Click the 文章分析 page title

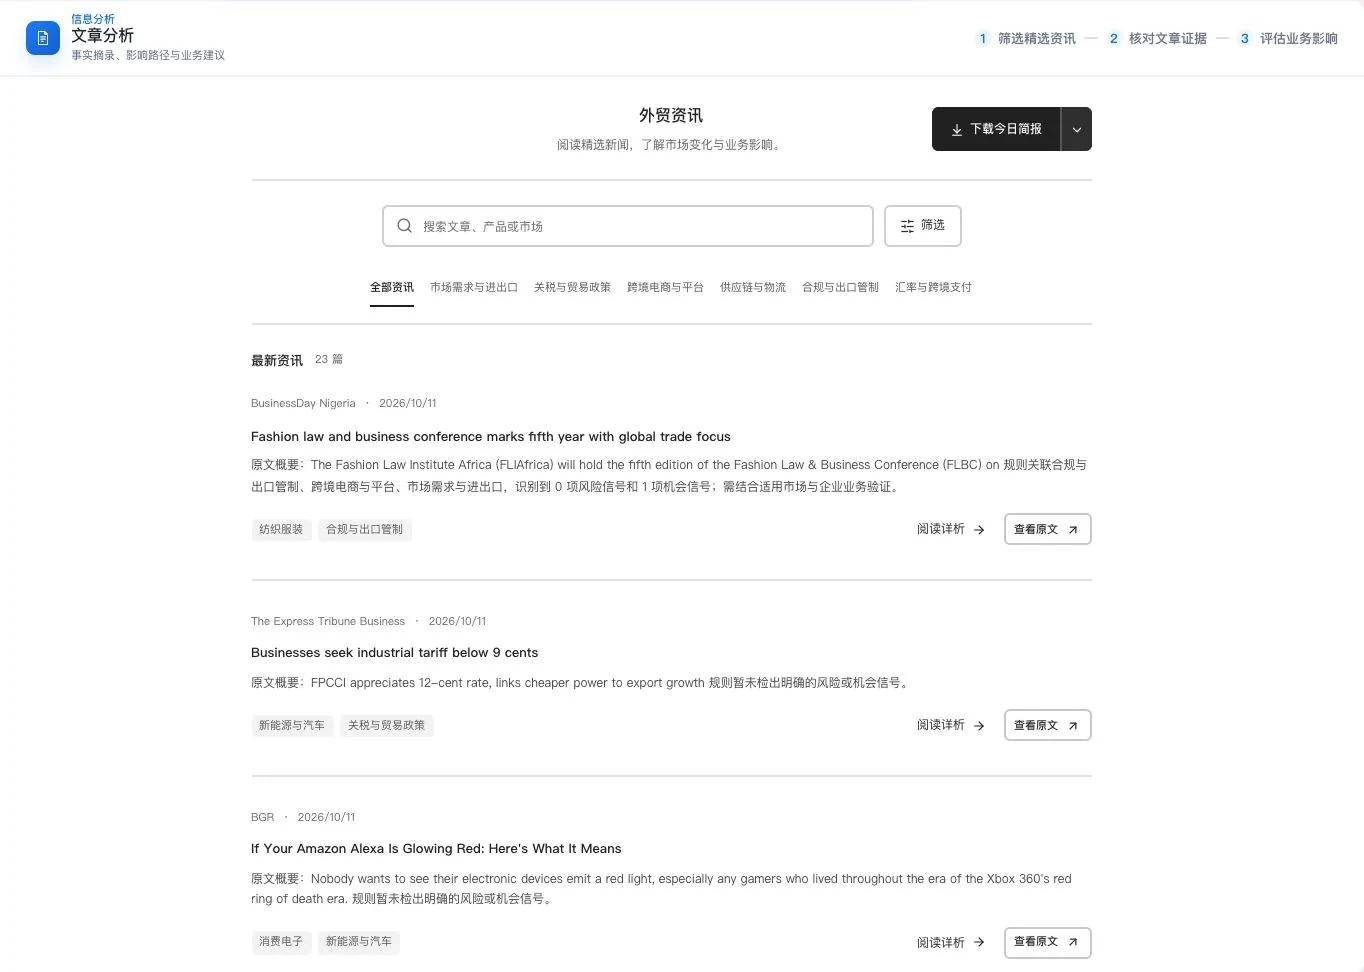tap(102, 35)
